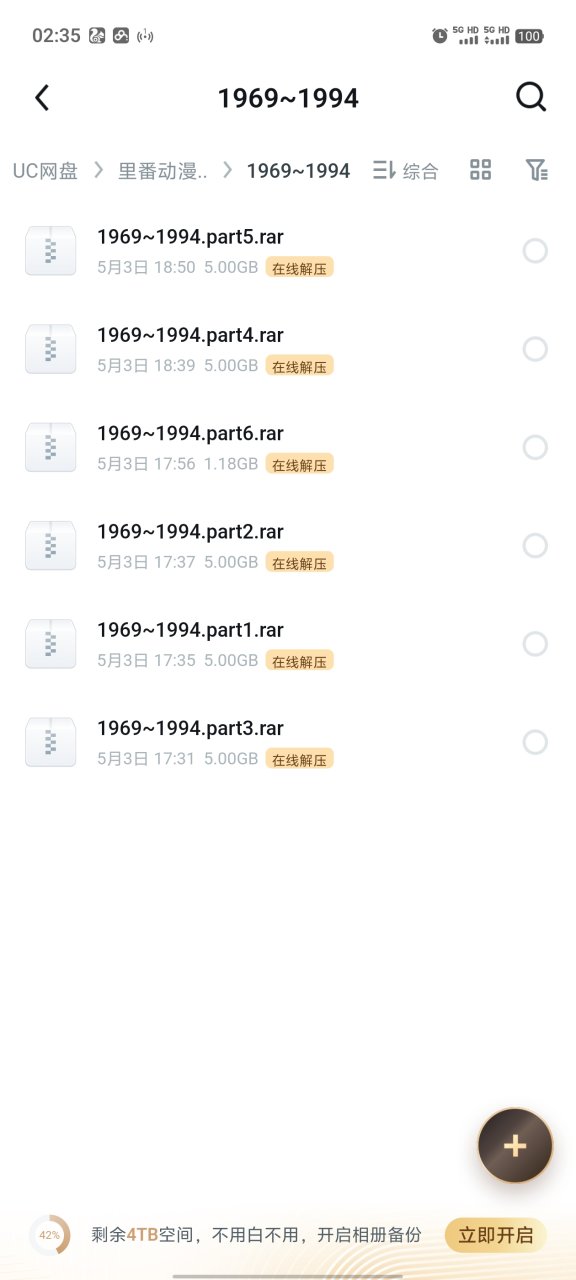Select the 1969~1994.part5.rar circle
Viewport: 576px width, 1280px height.
tap(535, 251)
